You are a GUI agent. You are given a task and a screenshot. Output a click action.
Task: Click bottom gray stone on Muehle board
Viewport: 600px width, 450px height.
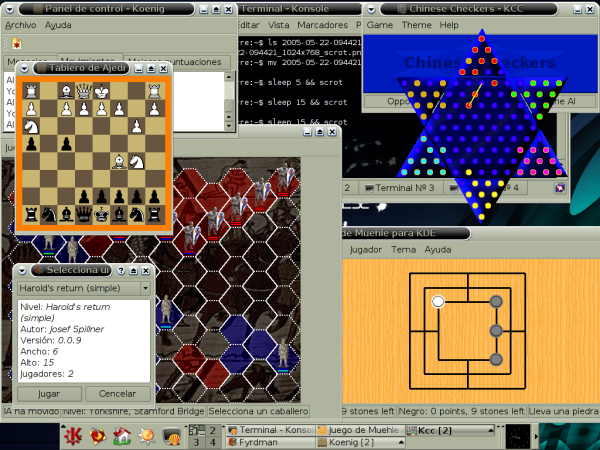pyautogui.click(x=496, y=359)
